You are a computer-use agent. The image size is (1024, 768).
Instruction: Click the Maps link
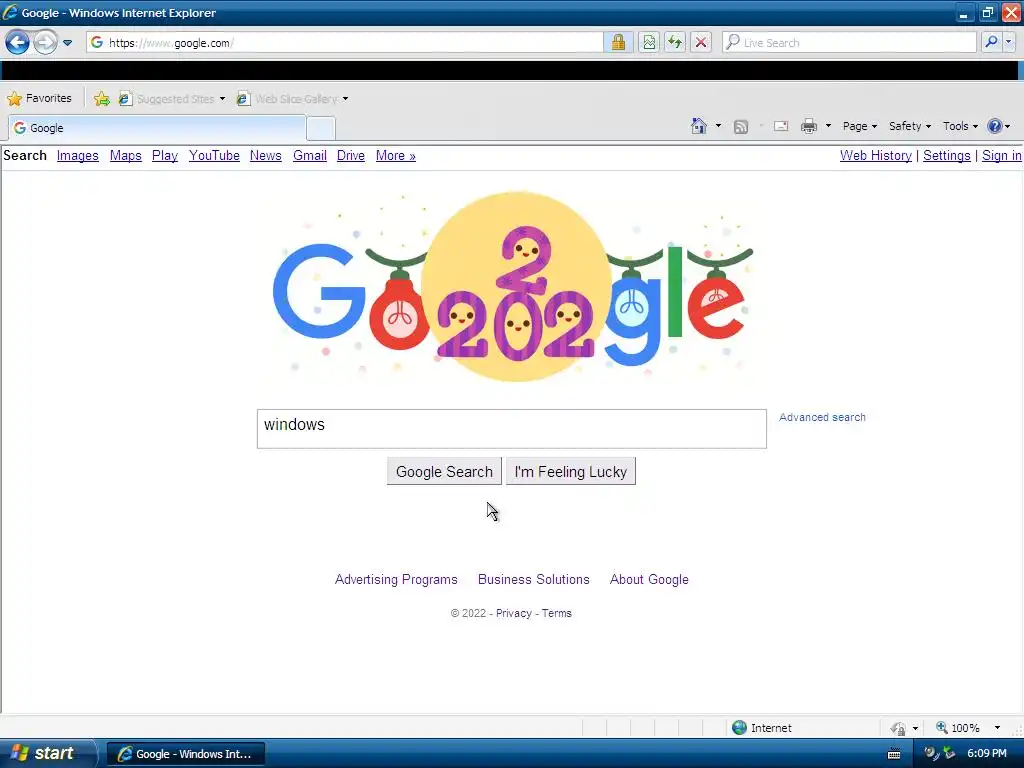[125, 155]
